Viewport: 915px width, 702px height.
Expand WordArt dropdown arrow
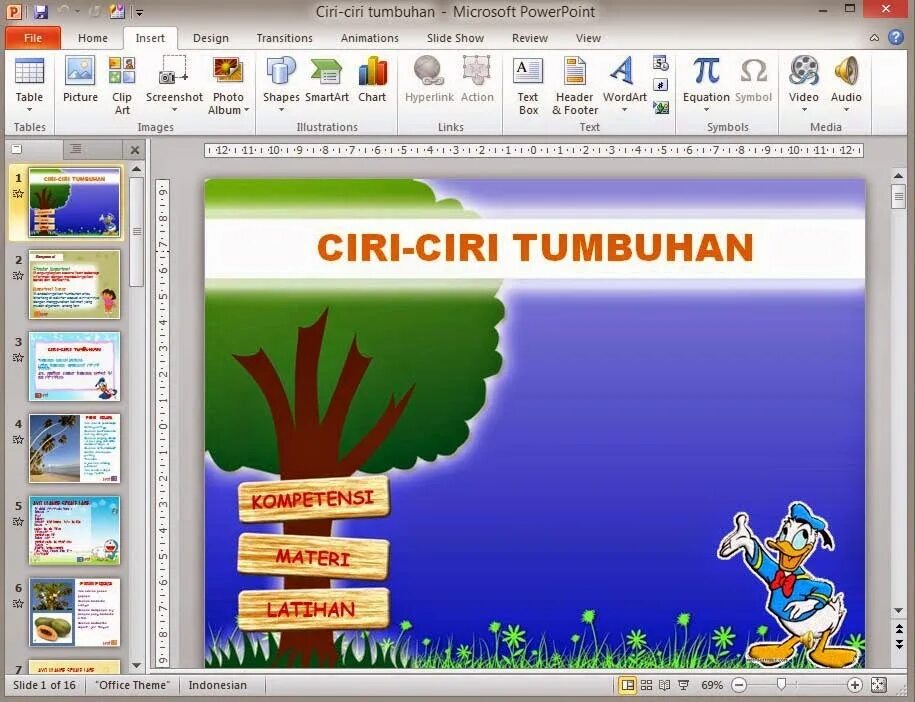624,110
